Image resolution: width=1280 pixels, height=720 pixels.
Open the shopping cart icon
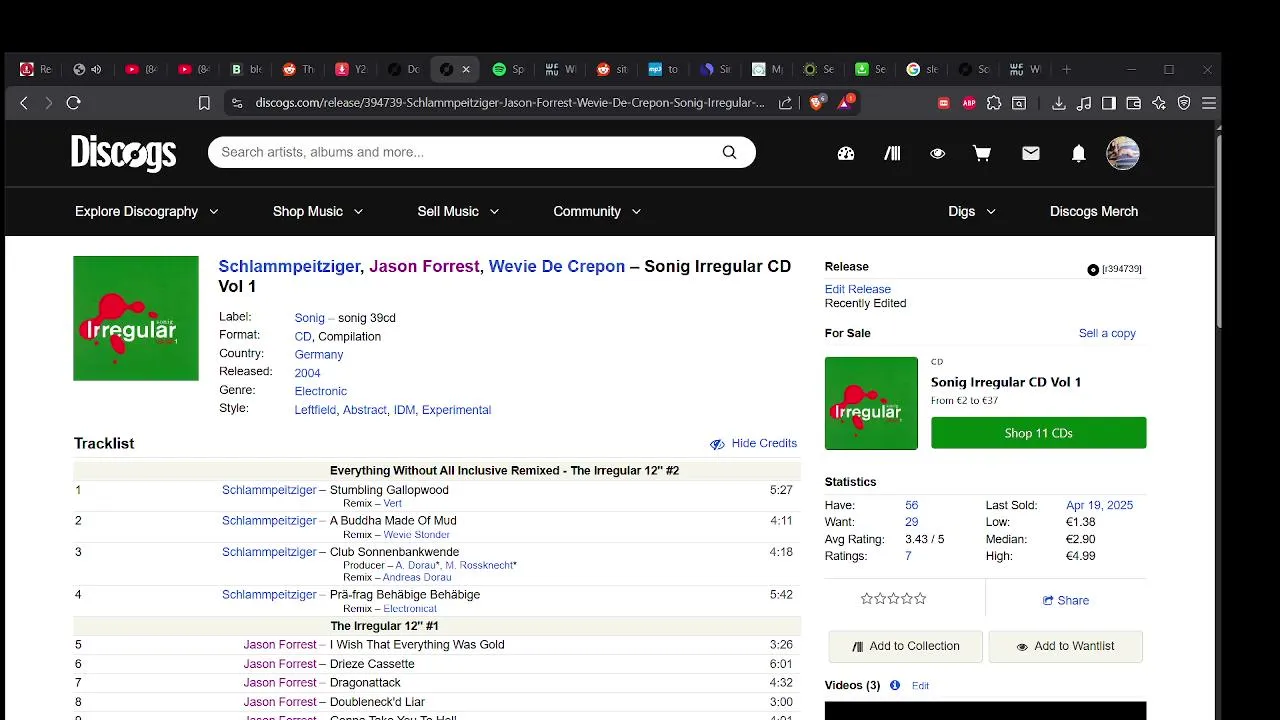982,153
